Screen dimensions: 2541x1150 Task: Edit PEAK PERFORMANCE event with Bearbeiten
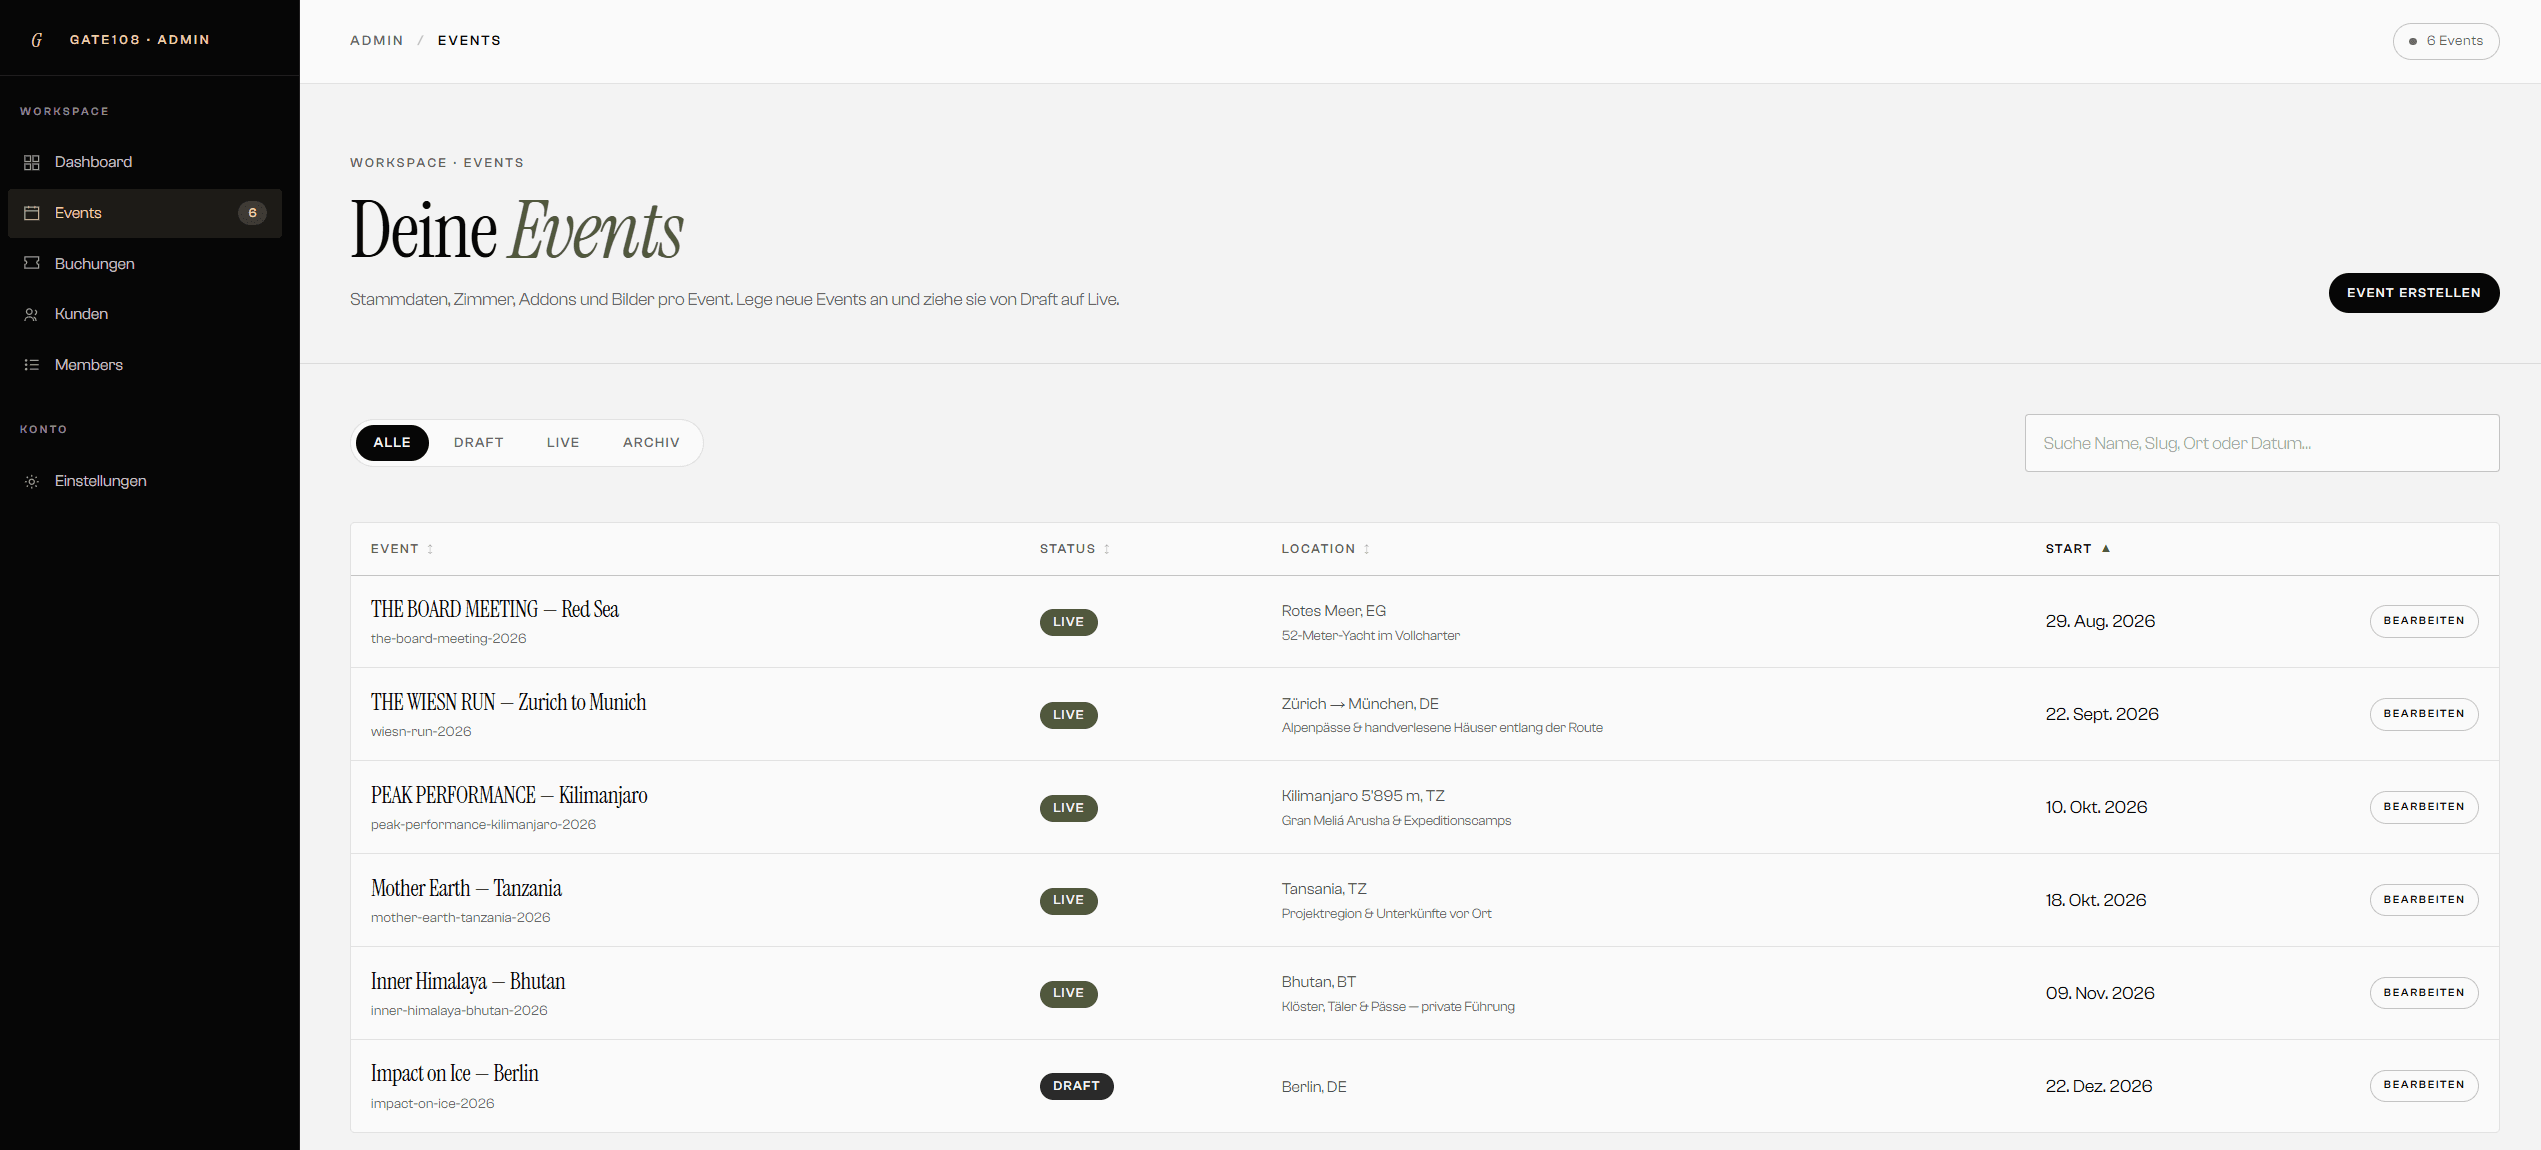coord(2424,807)
